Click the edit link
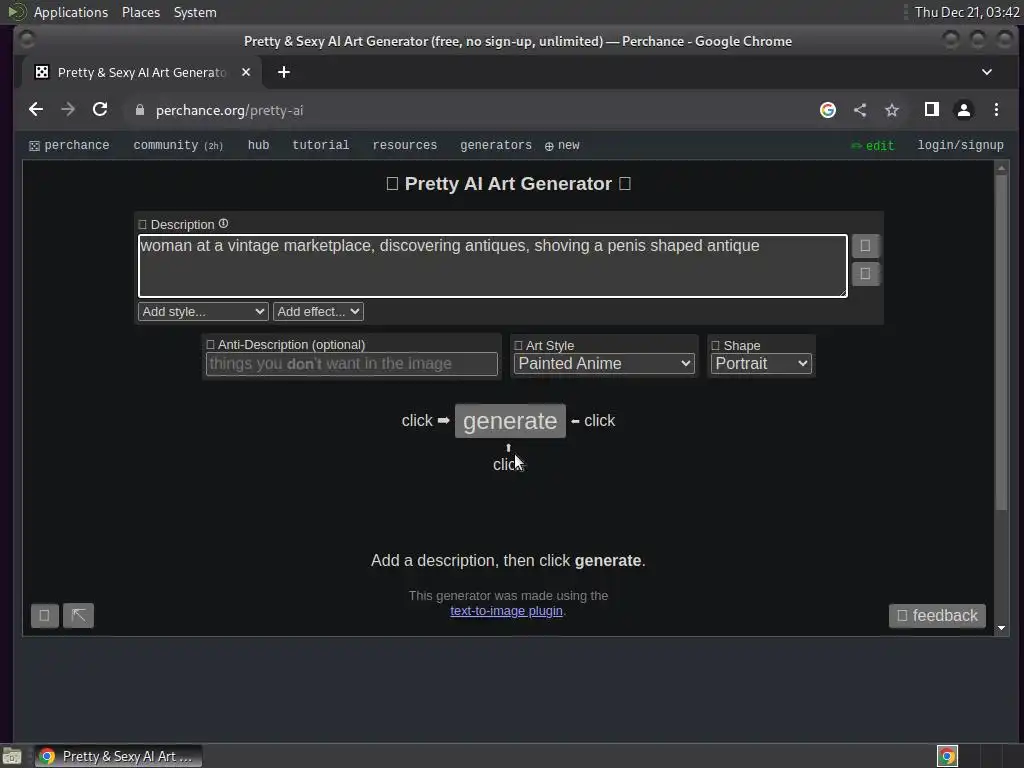Screen dimensions: 1024x768 pos(872,146)
